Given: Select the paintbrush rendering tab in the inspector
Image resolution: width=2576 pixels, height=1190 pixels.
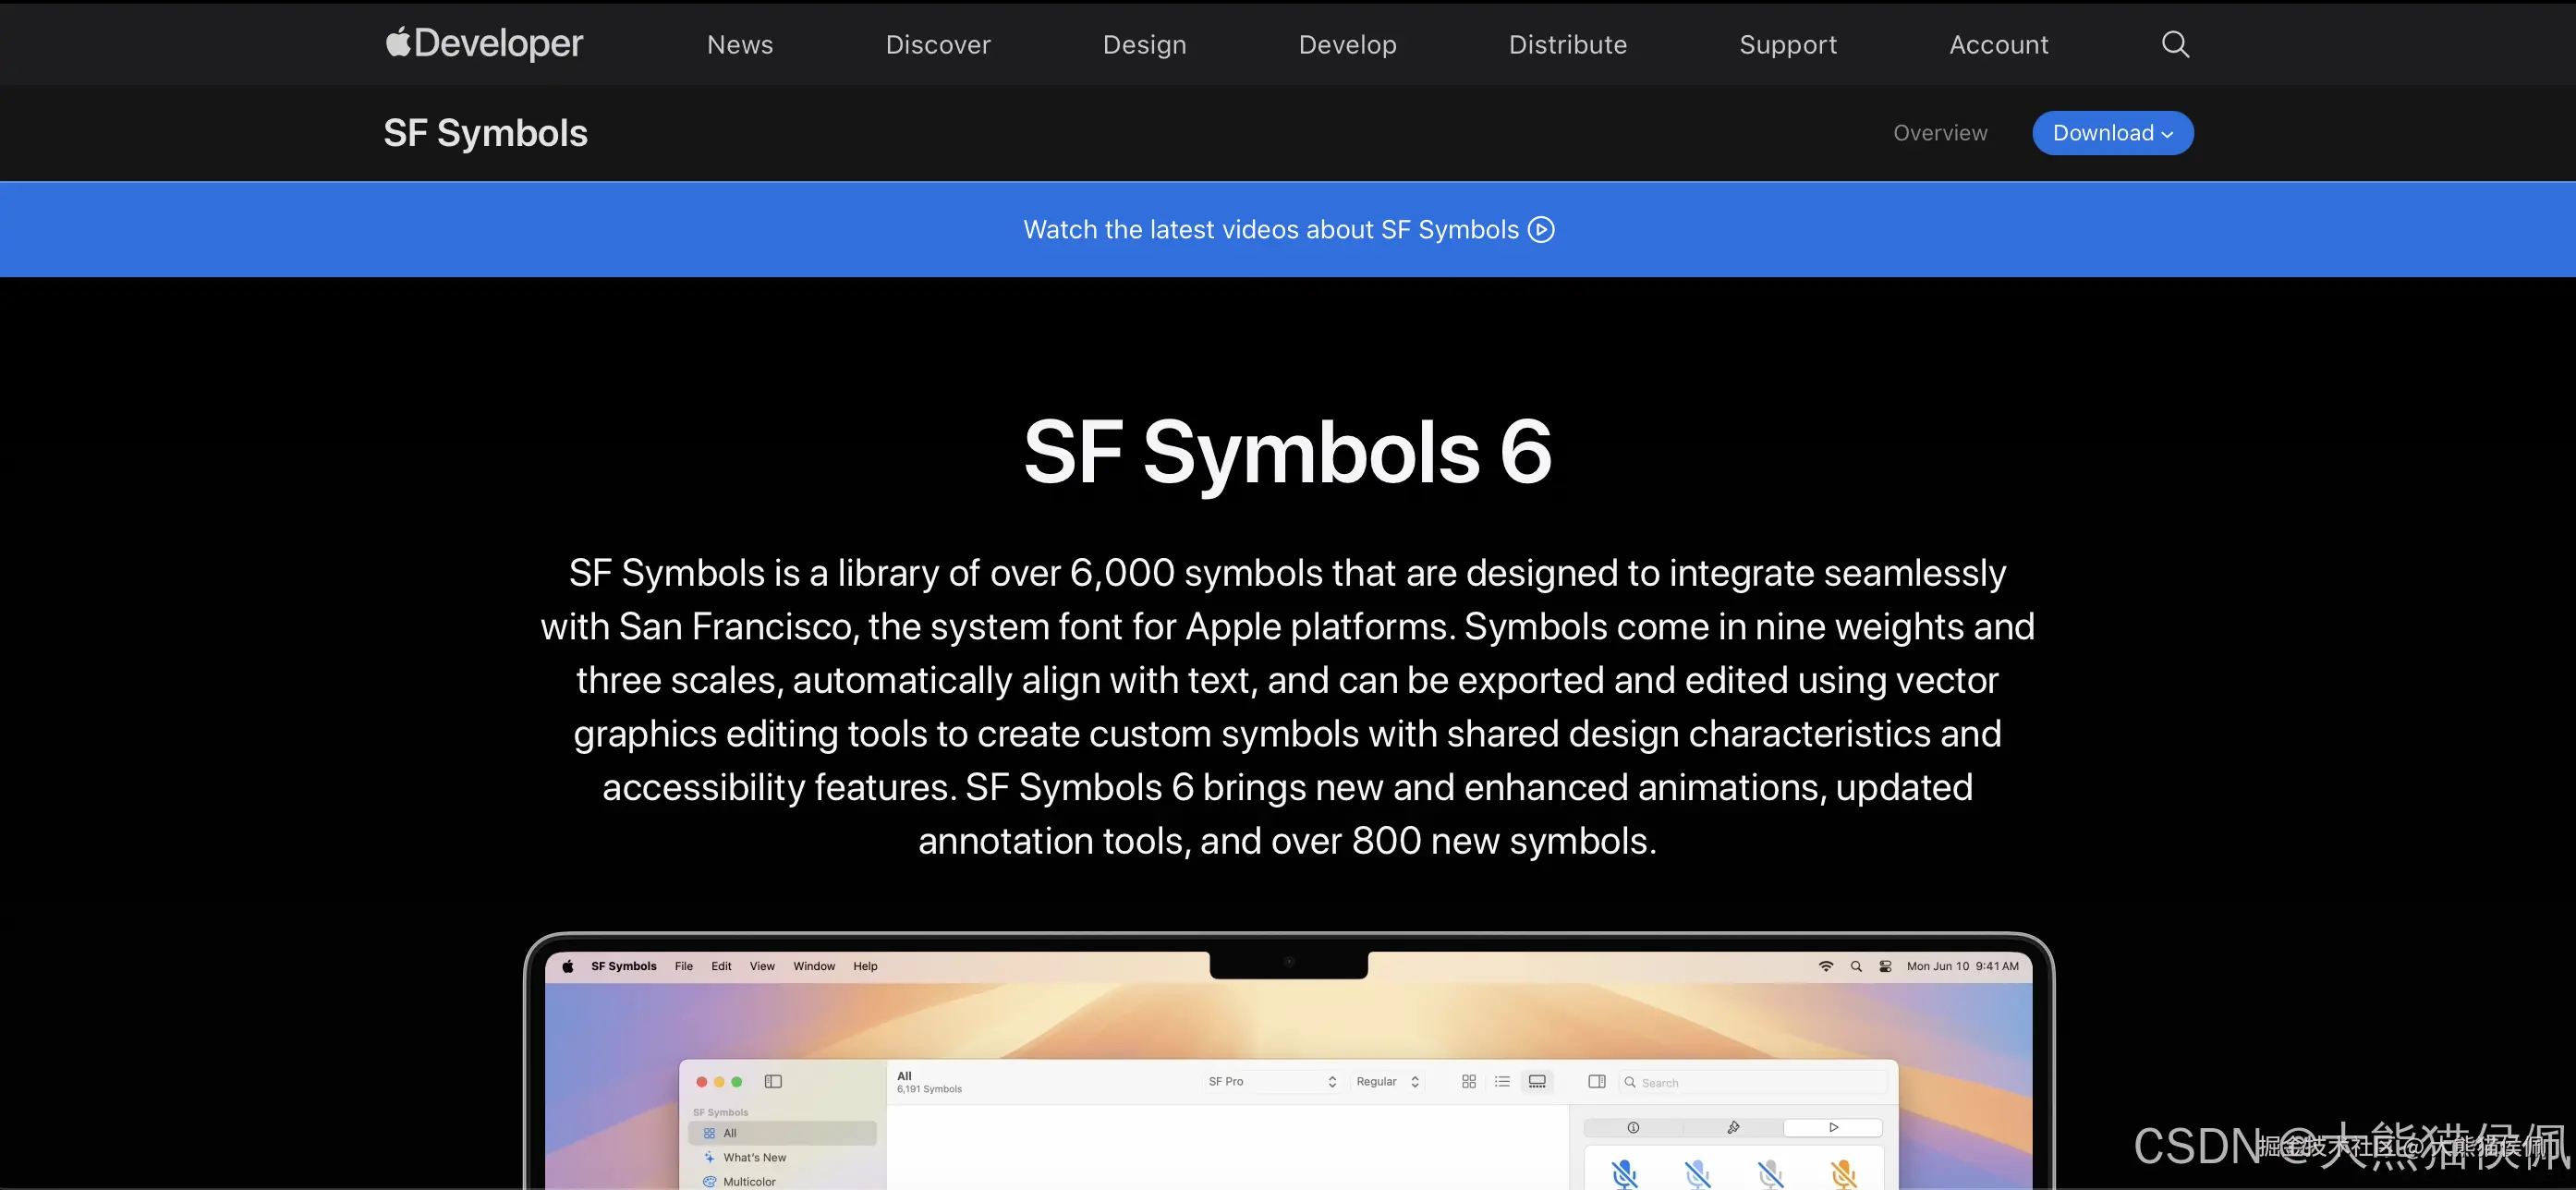Looking at the screenshot, I should coord(1733,1127).
